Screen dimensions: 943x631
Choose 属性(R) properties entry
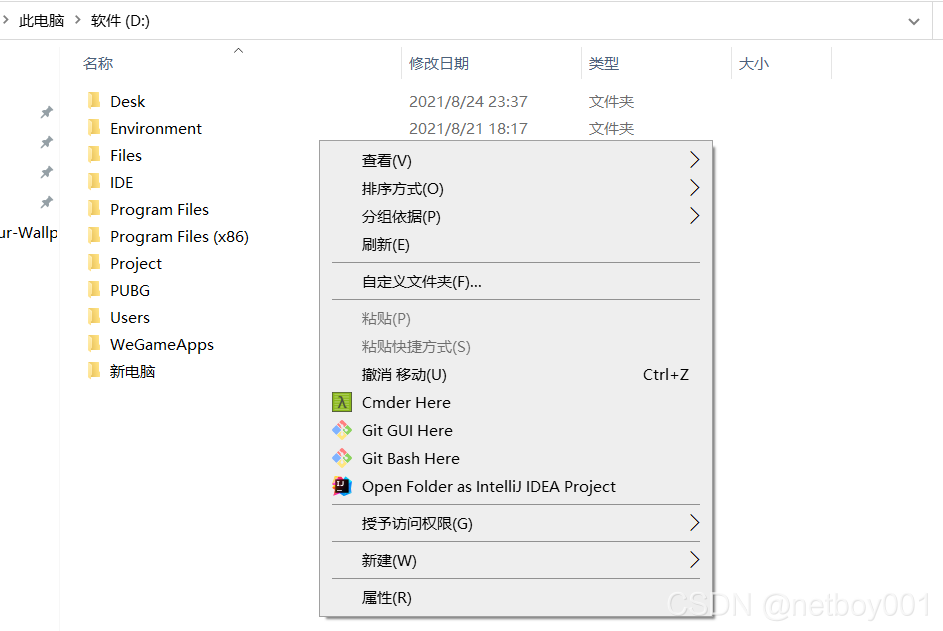click(516, 598)
